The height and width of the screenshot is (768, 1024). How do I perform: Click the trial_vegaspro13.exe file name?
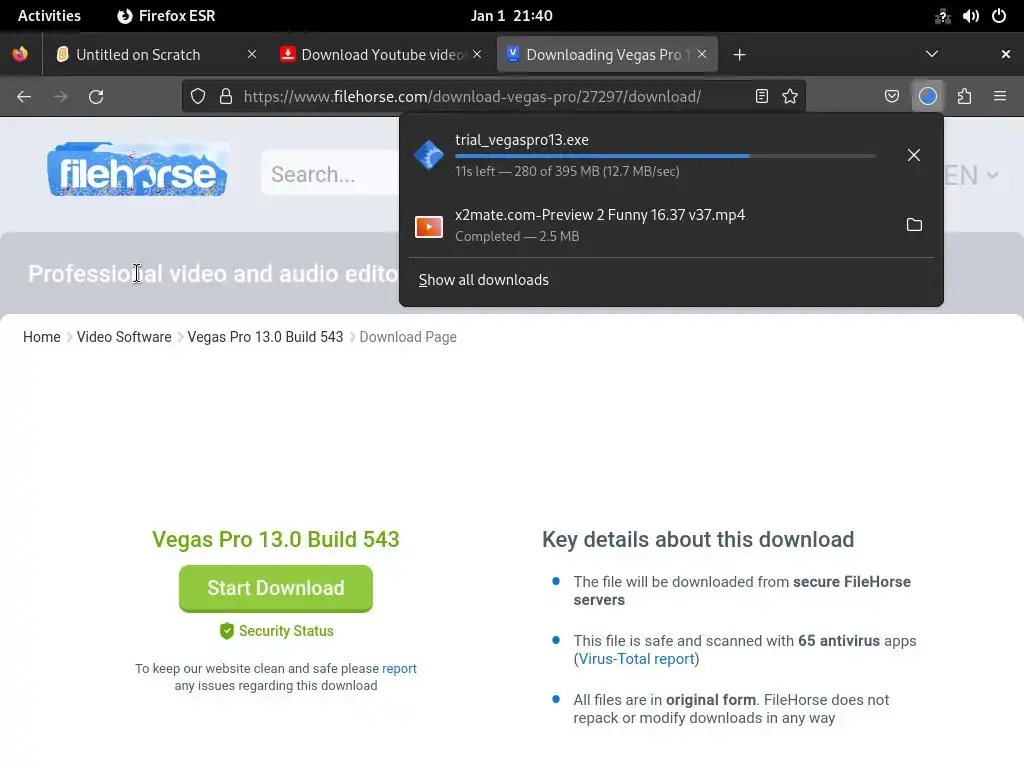coord(522,140)
